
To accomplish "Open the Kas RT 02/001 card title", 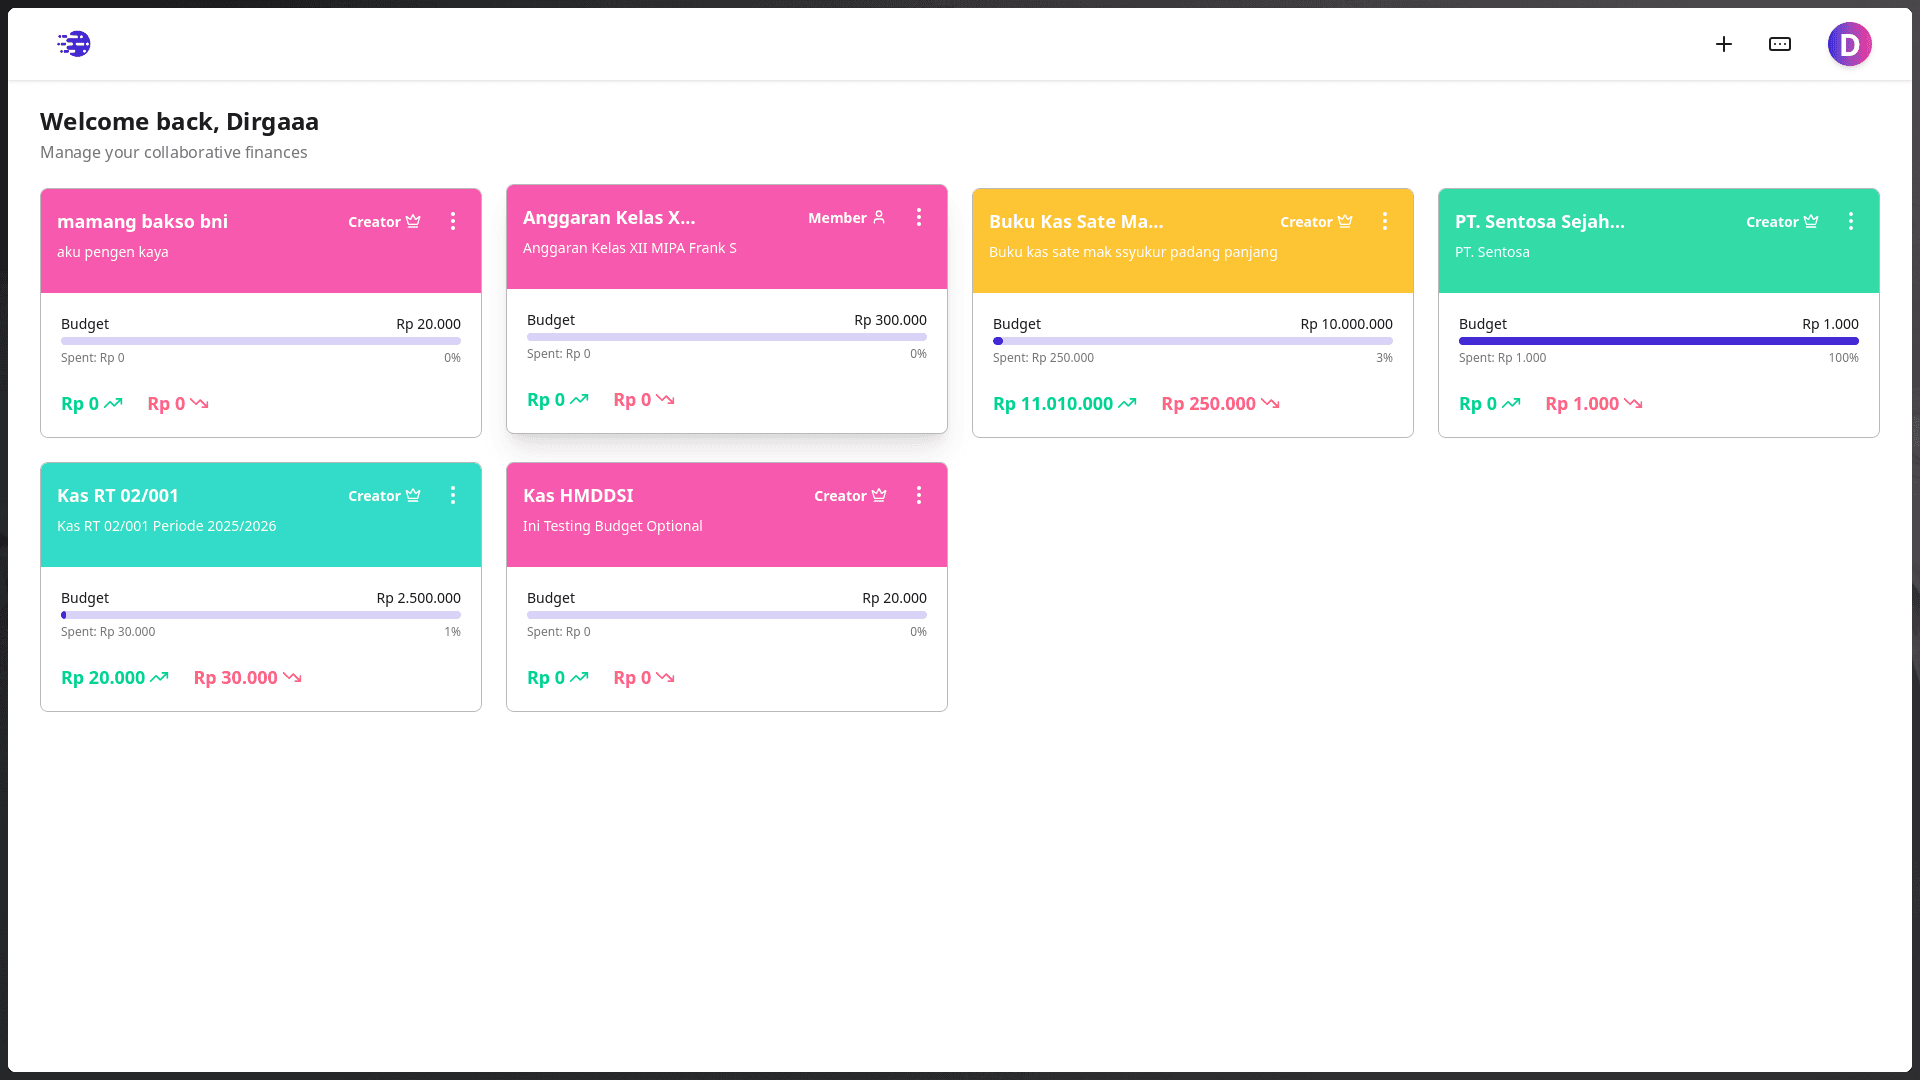I will pos(118,495).
